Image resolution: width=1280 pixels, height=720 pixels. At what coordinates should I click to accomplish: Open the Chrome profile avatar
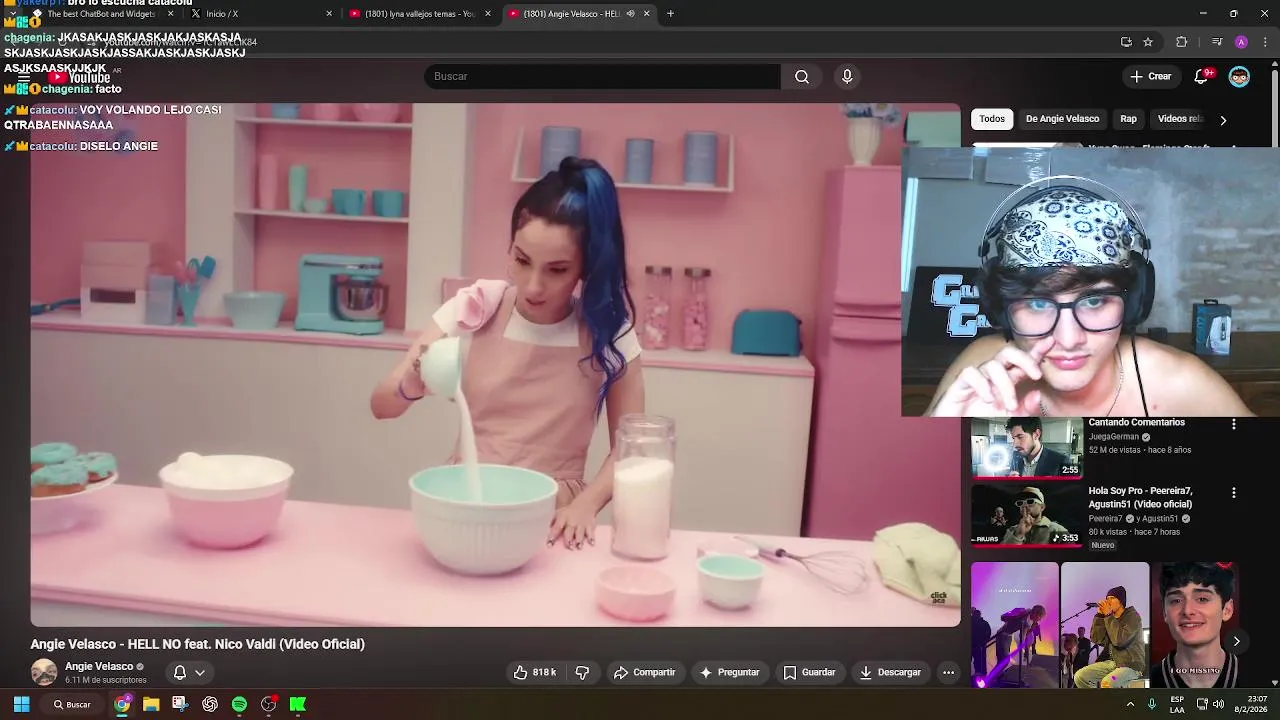[x=1241, y=42]
